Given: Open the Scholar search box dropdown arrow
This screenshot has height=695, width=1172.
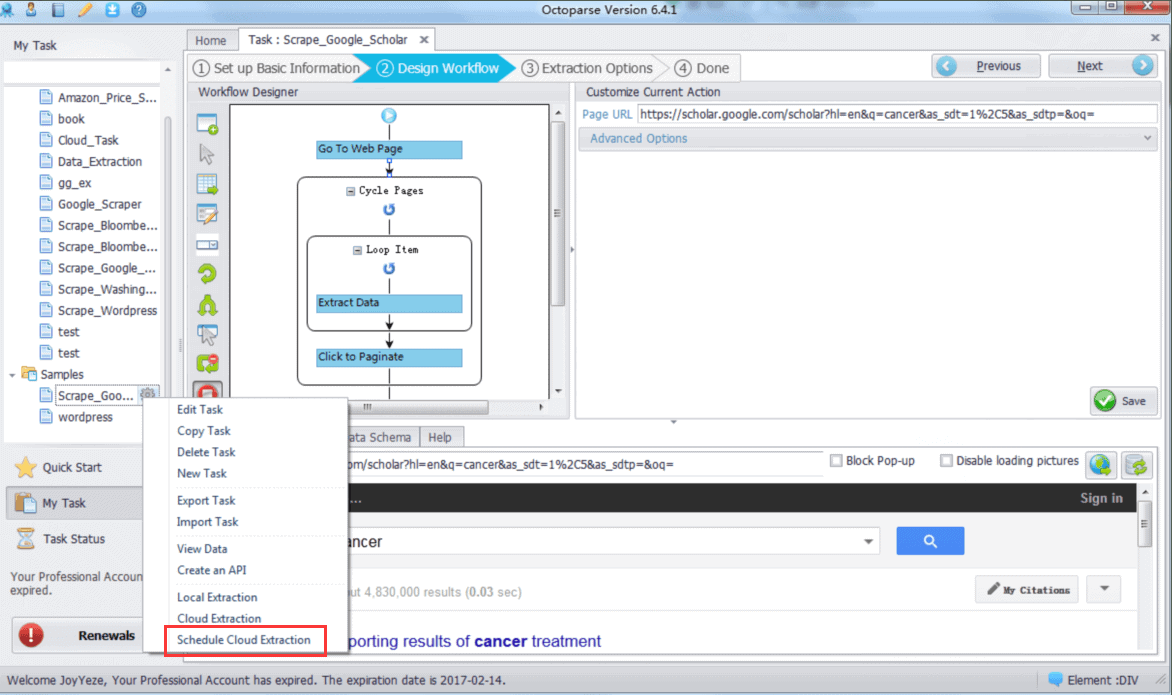Looking at the screenshot, I should coord(868,542).
